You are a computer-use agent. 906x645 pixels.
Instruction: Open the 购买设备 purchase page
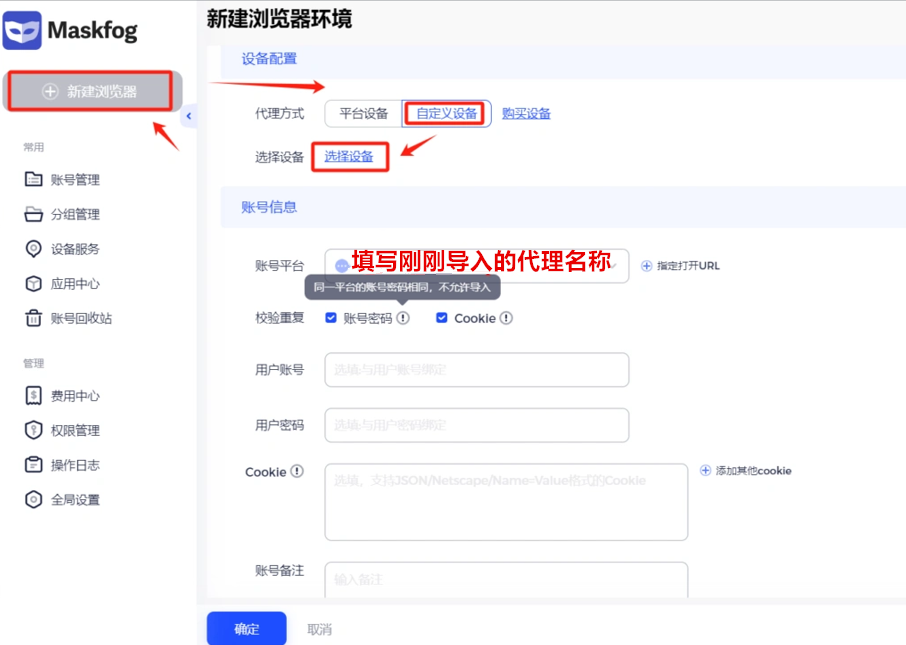[527, 113]
